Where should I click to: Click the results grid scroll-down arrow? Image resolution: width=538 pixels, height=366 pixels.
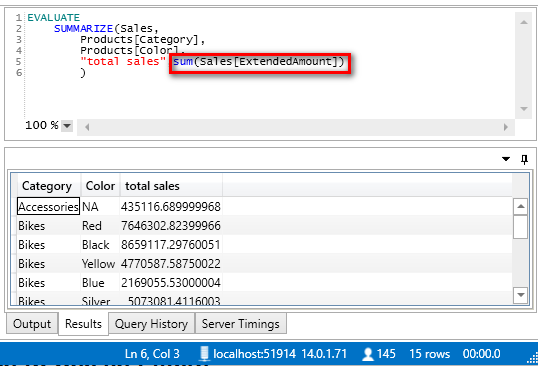pos(521,295)
